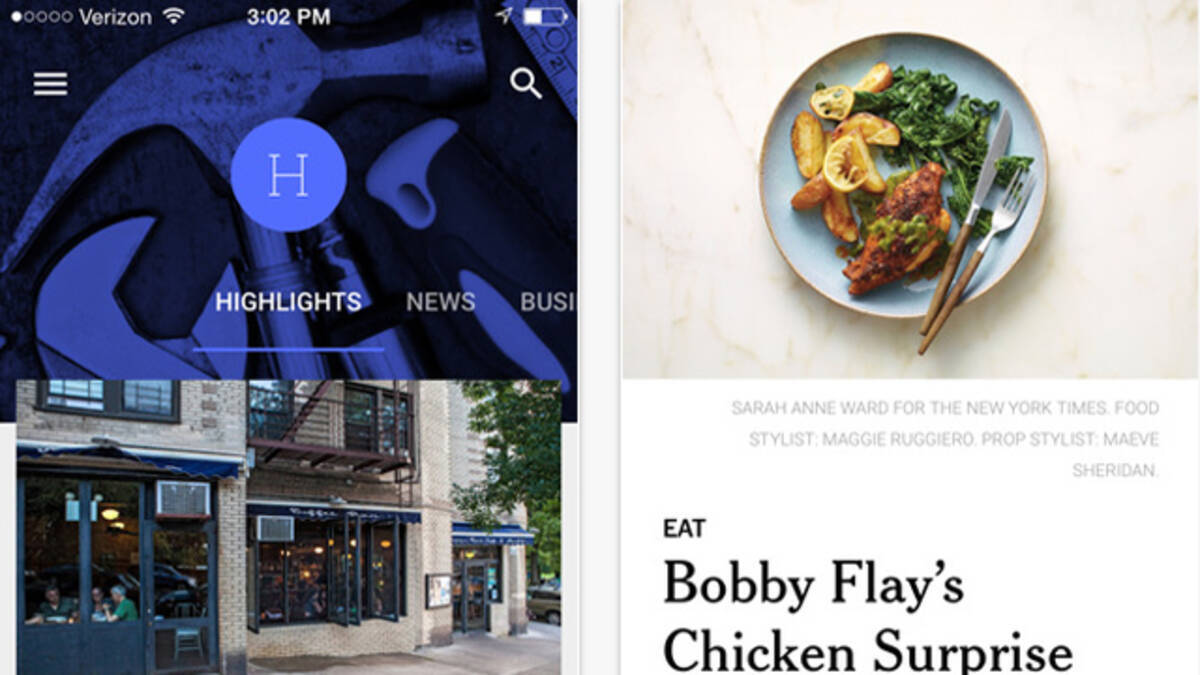Image resolution: width=1200 pixels, height=675 pixels.
Task: Tap the search magnifier icon
Action: pos(526,83)
